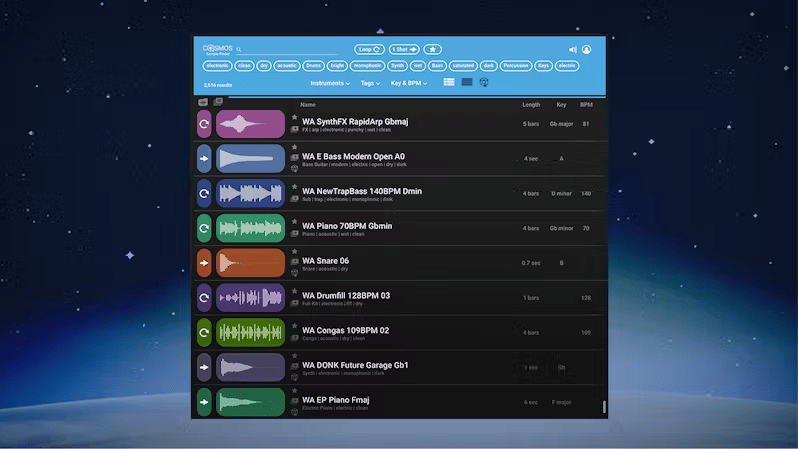Open the circular cosmos view icon

click(x=484, y=82)
